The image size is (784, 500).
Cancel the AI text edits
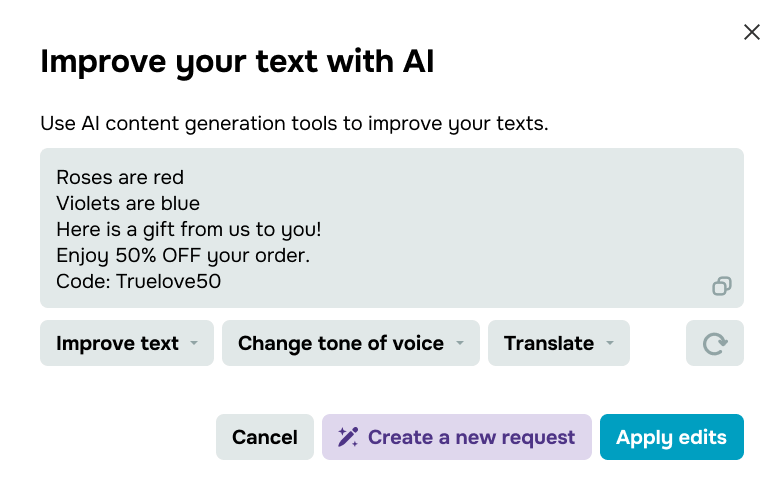[264, 437]
